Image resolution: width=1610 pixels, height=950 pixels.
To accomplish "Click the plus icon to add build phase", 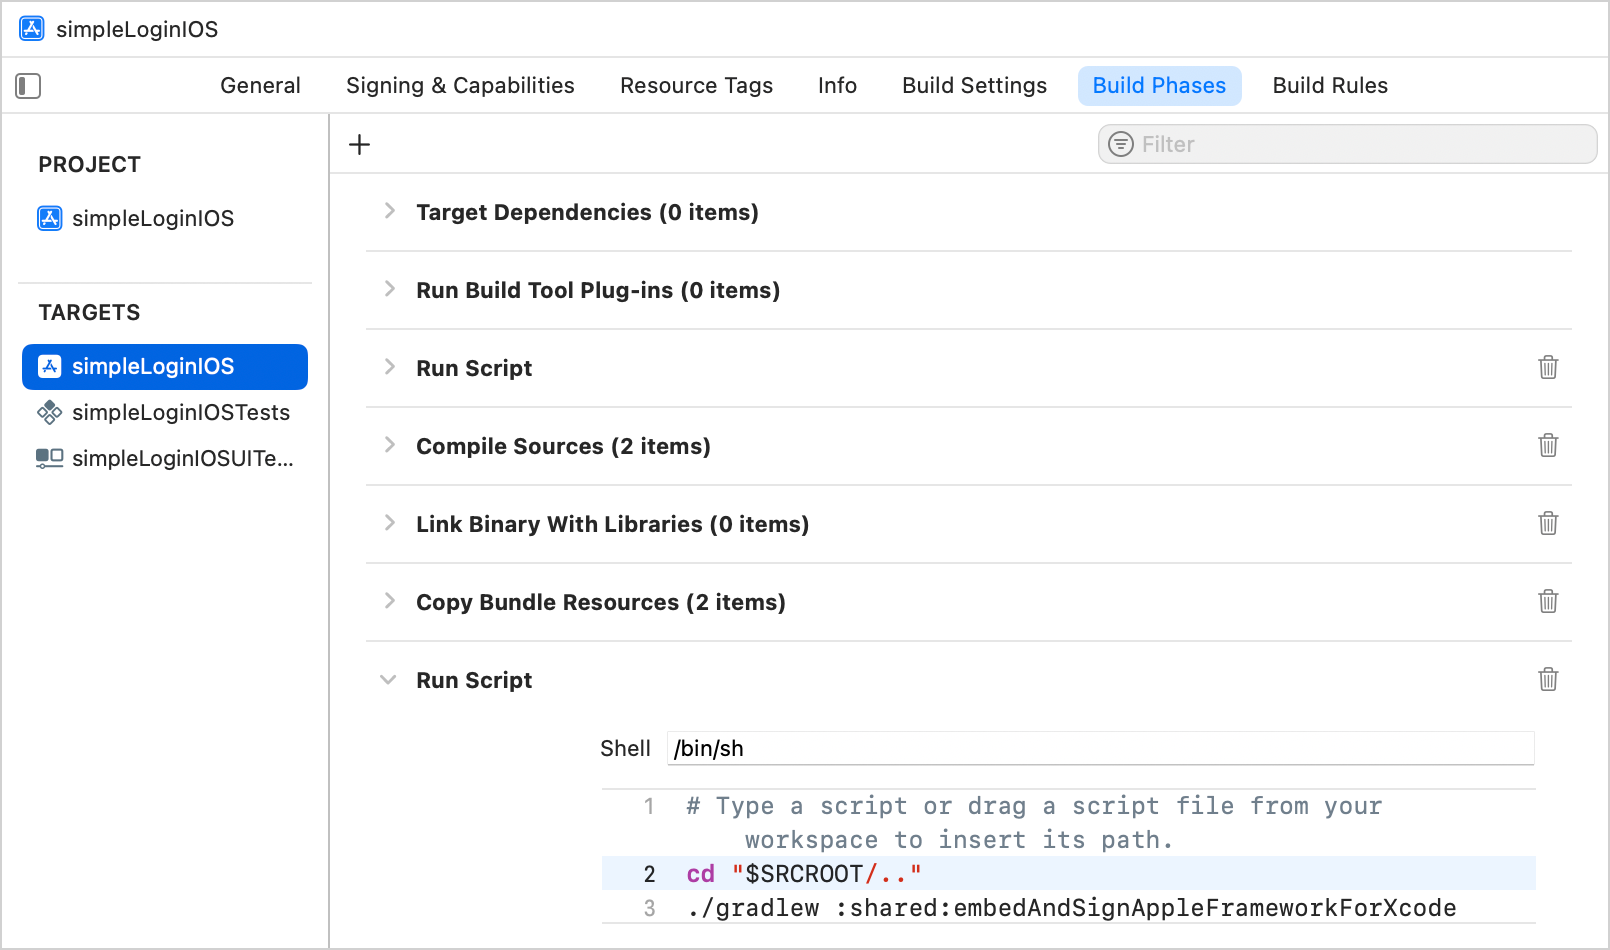I will pyautogui.click(x=359, y=145).
